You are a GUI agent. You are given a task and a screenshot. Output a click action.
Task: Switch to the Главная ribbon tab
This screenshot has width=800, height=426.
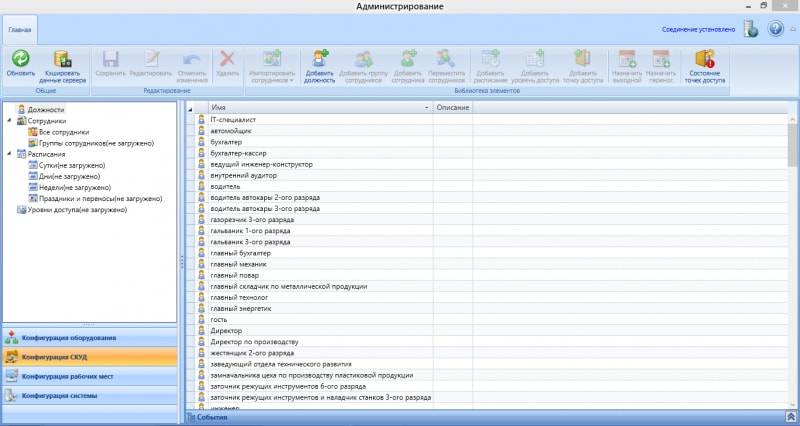(19, 30)
